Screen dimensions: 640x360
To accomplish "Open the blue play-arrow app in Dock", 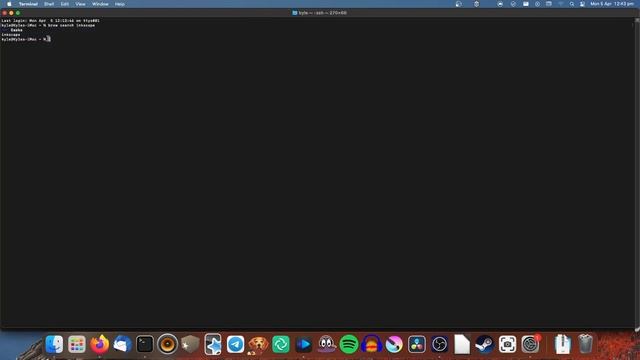I will 303,344.
